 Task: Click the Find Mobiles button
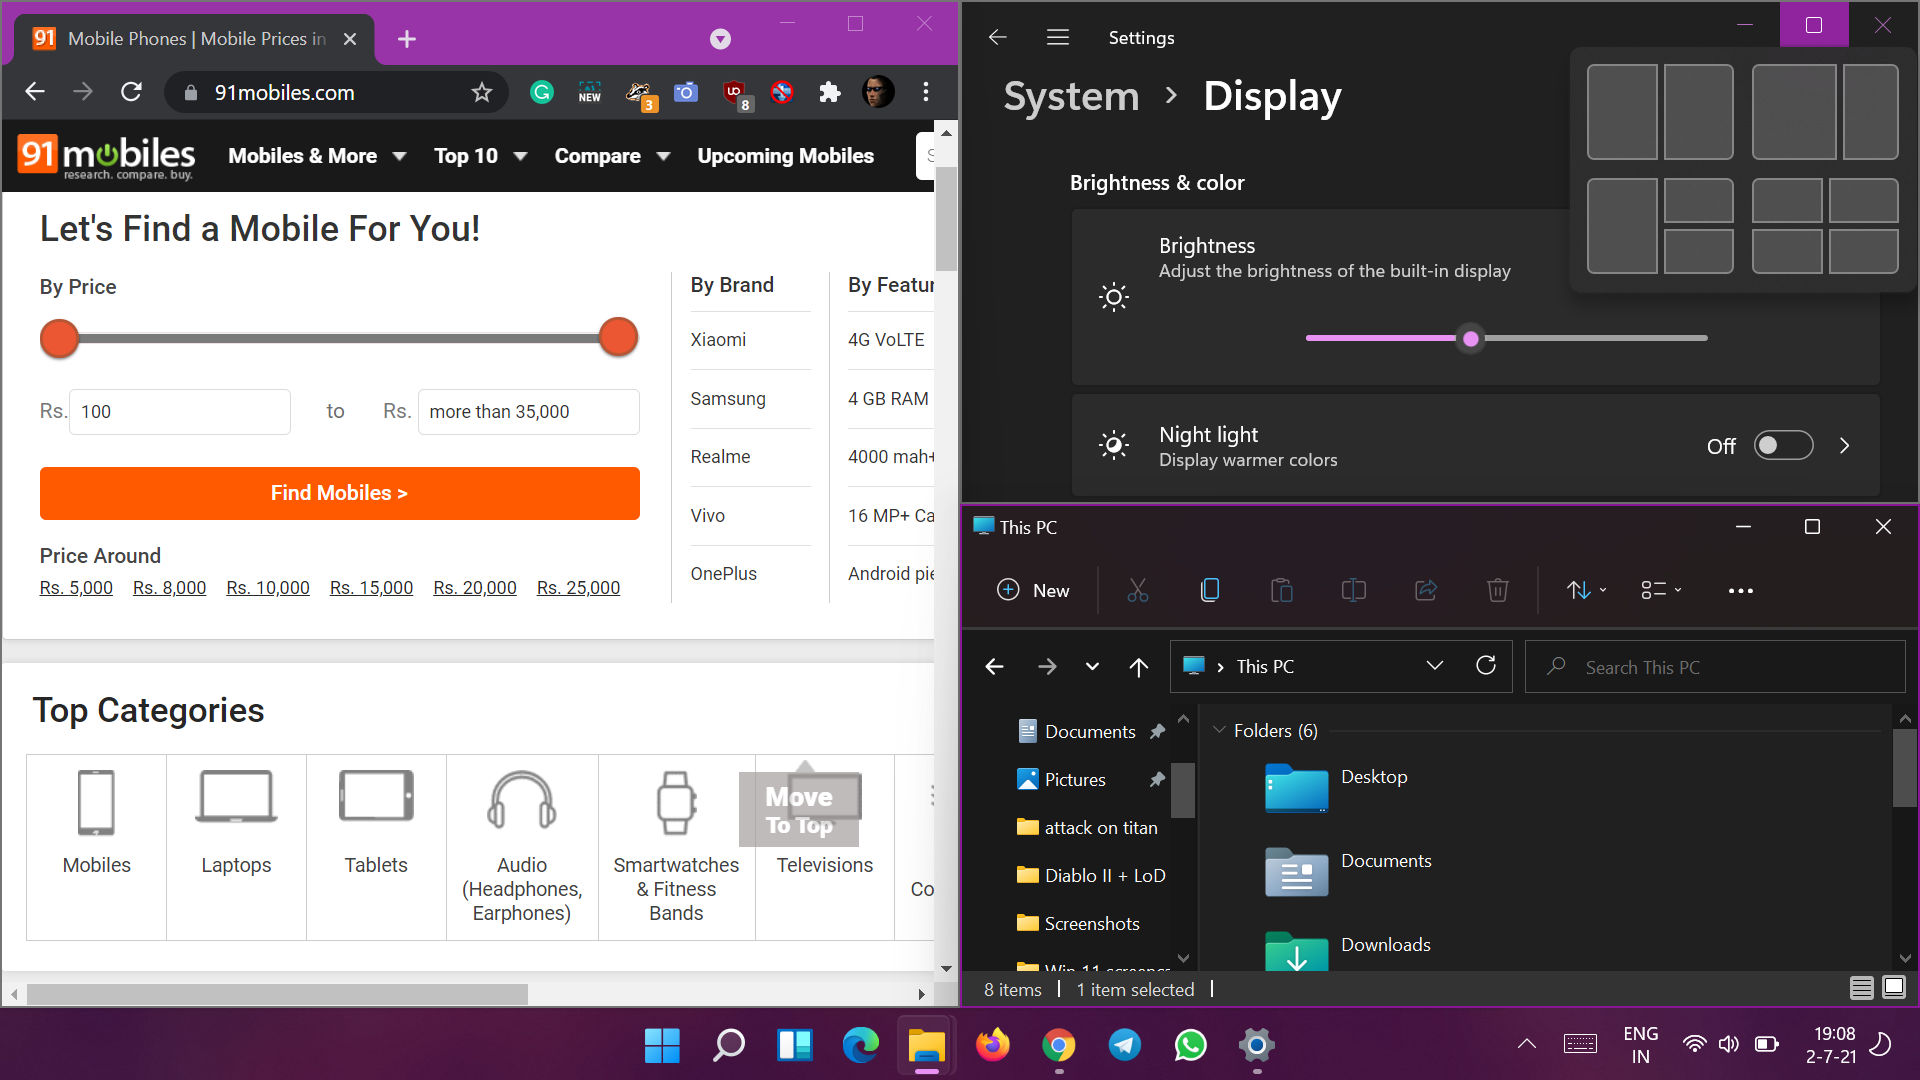point(339,493)
